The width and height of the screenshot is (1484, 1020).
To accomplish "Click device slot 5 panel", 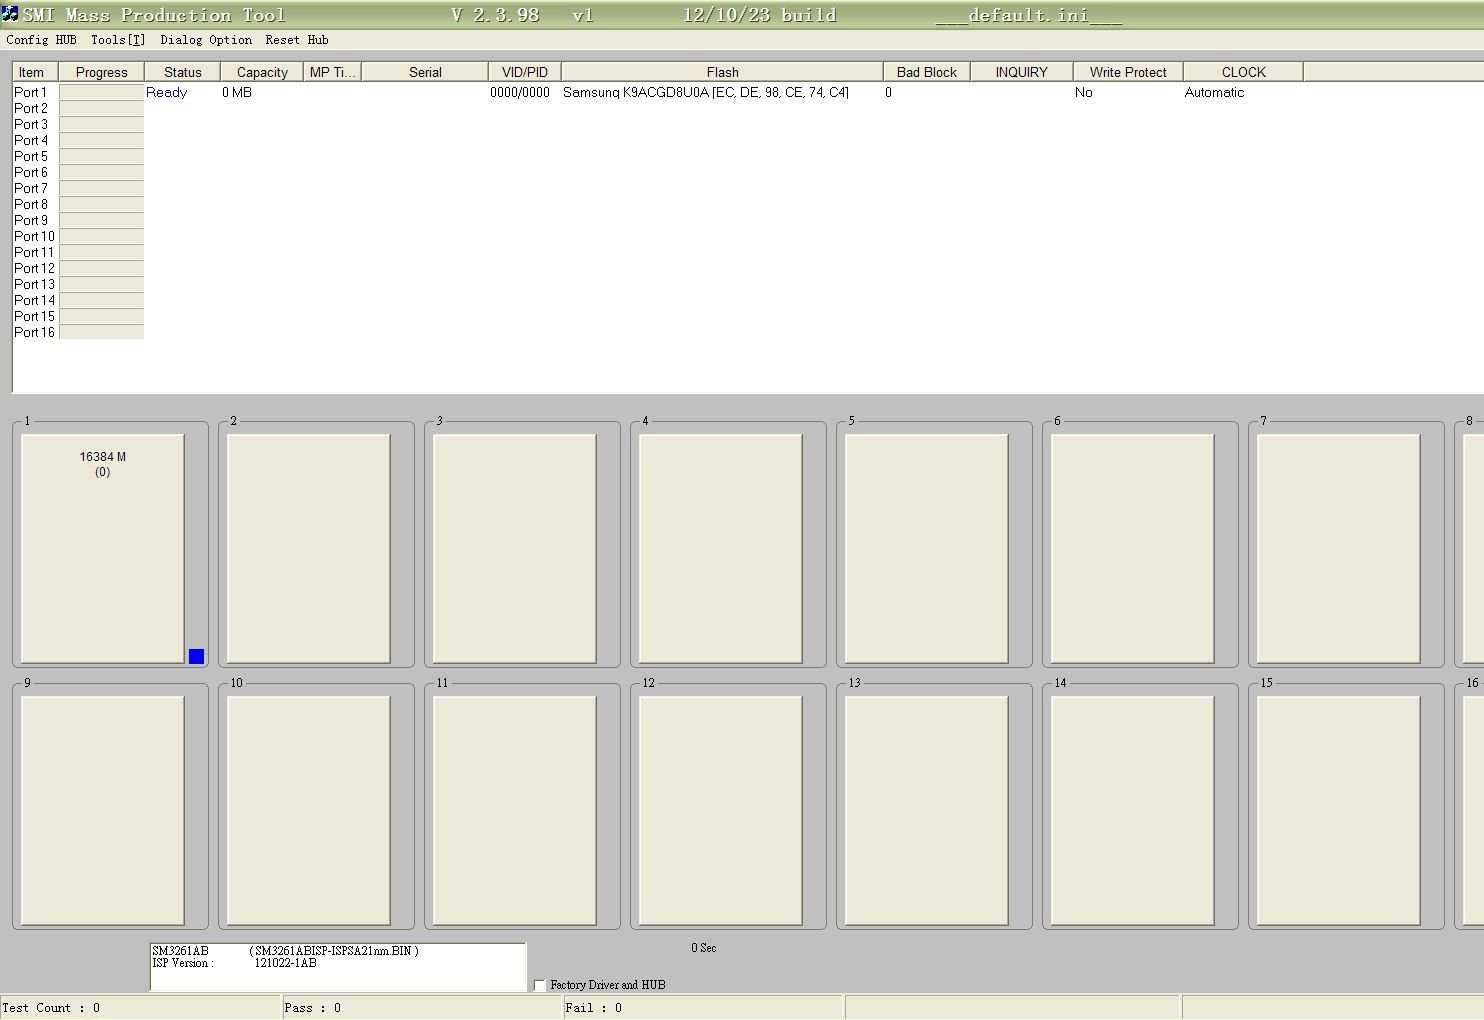I will click(x=926, y=548).
